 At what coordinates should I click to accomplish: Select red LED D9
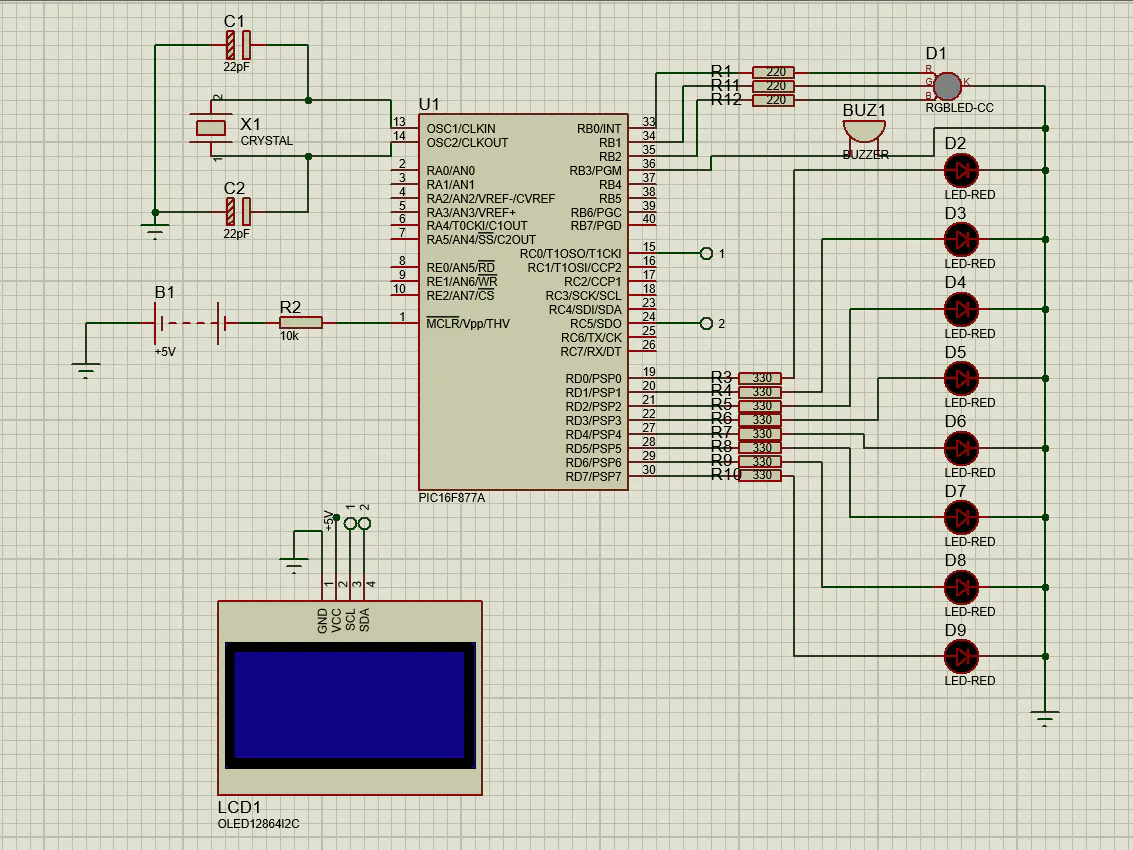pyautogui.click(x=961, y=656)
